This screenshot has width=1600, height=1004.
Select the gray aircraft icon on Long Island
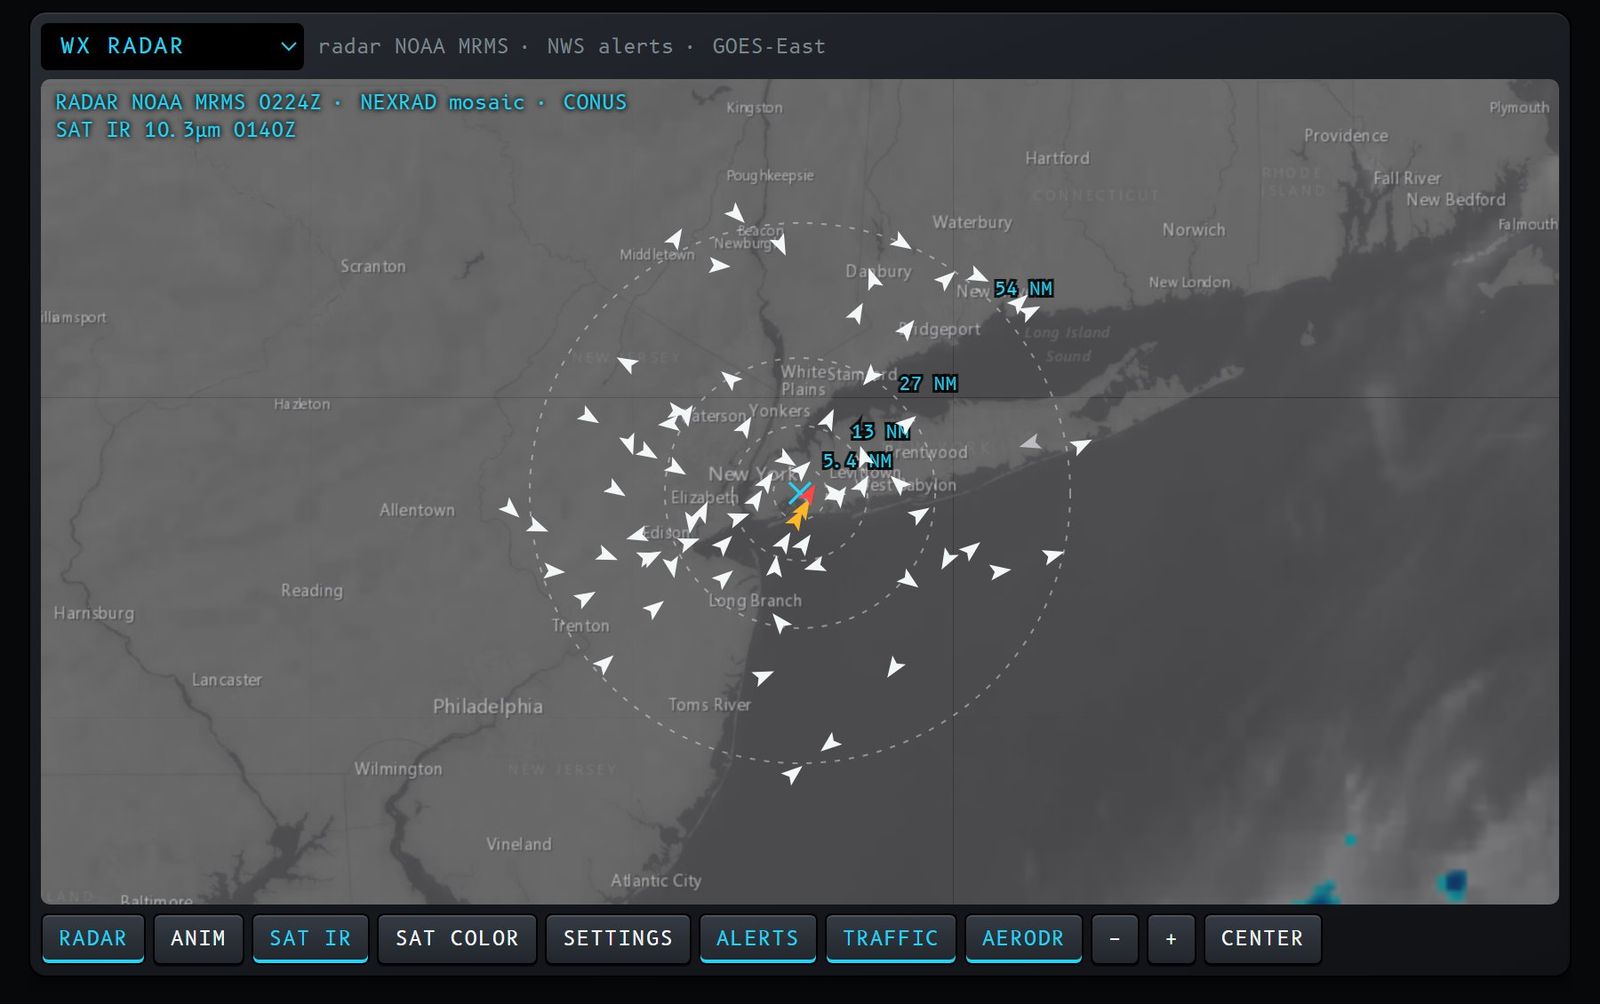1030,441
